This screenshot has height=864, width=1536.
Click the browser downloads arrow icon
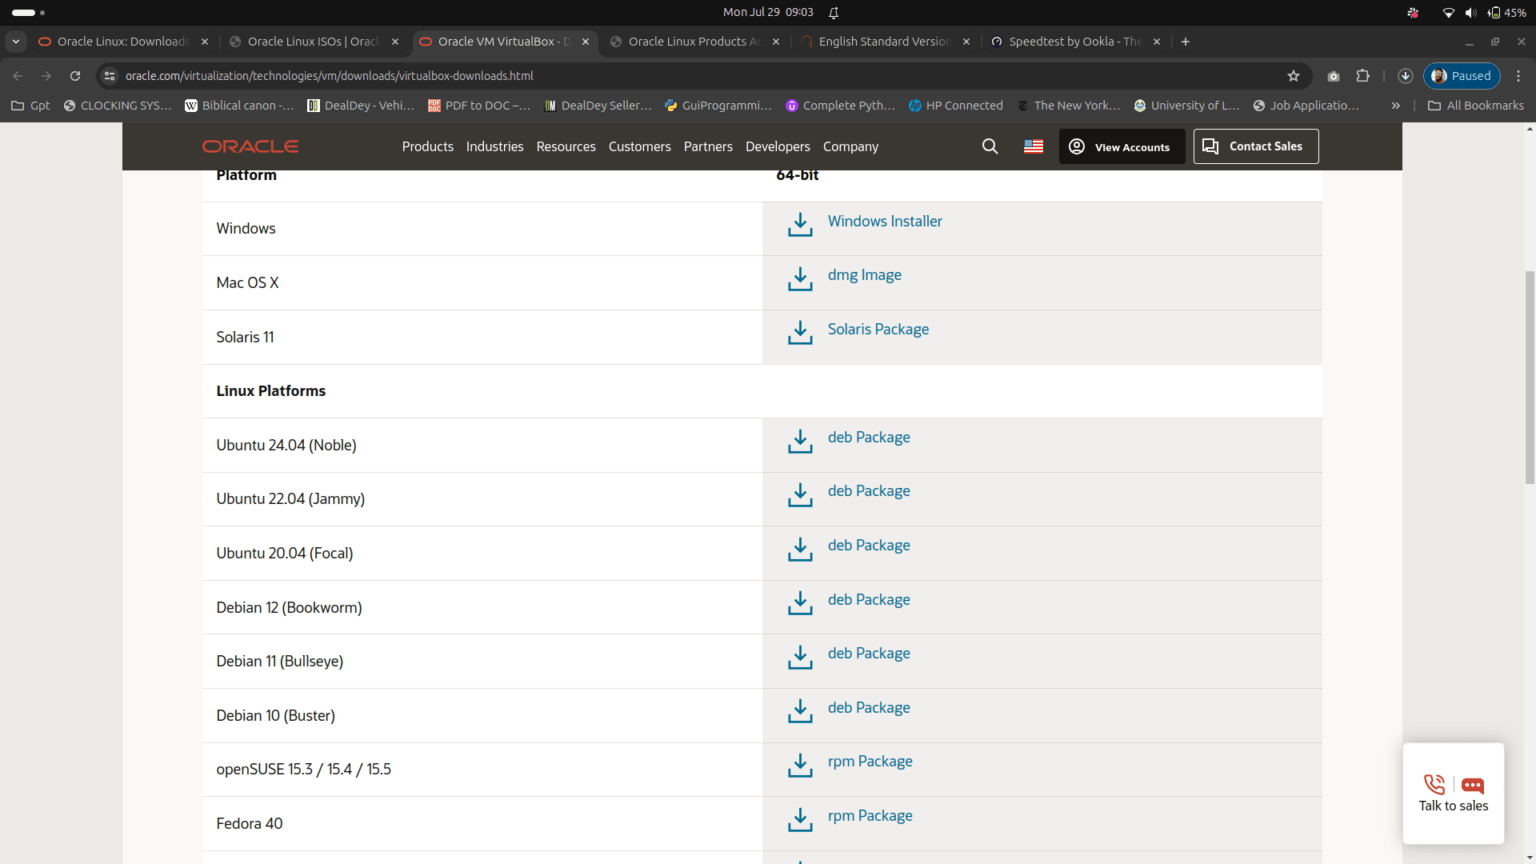1405,75
